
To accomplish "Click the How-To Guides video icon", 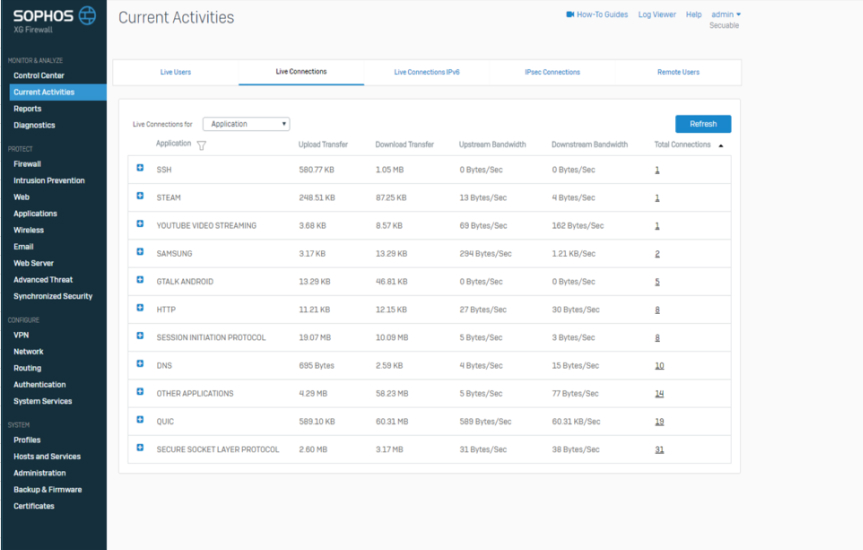I will pos(569,15).
